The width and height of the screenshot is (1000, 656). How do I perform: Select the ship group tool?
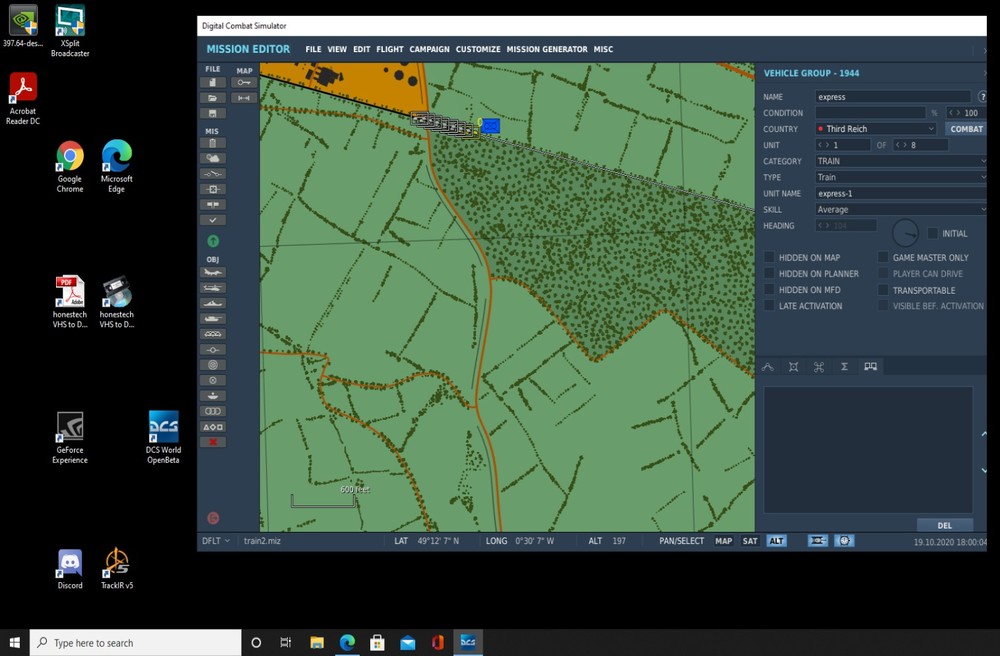tap(213, 303)
